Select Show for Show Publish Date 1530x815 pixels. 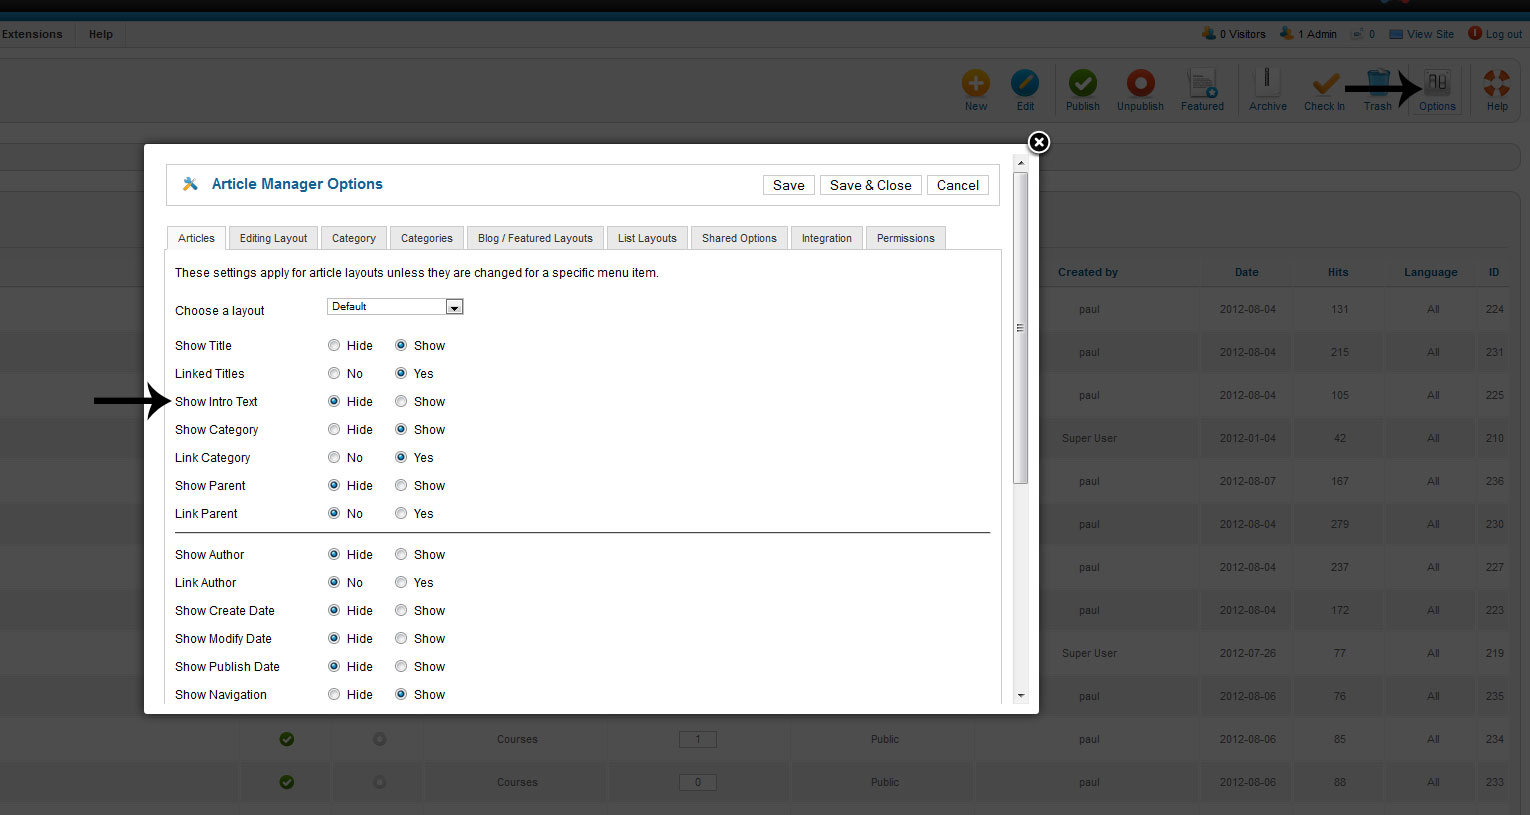pyautogui.click(x=401, y=666)
